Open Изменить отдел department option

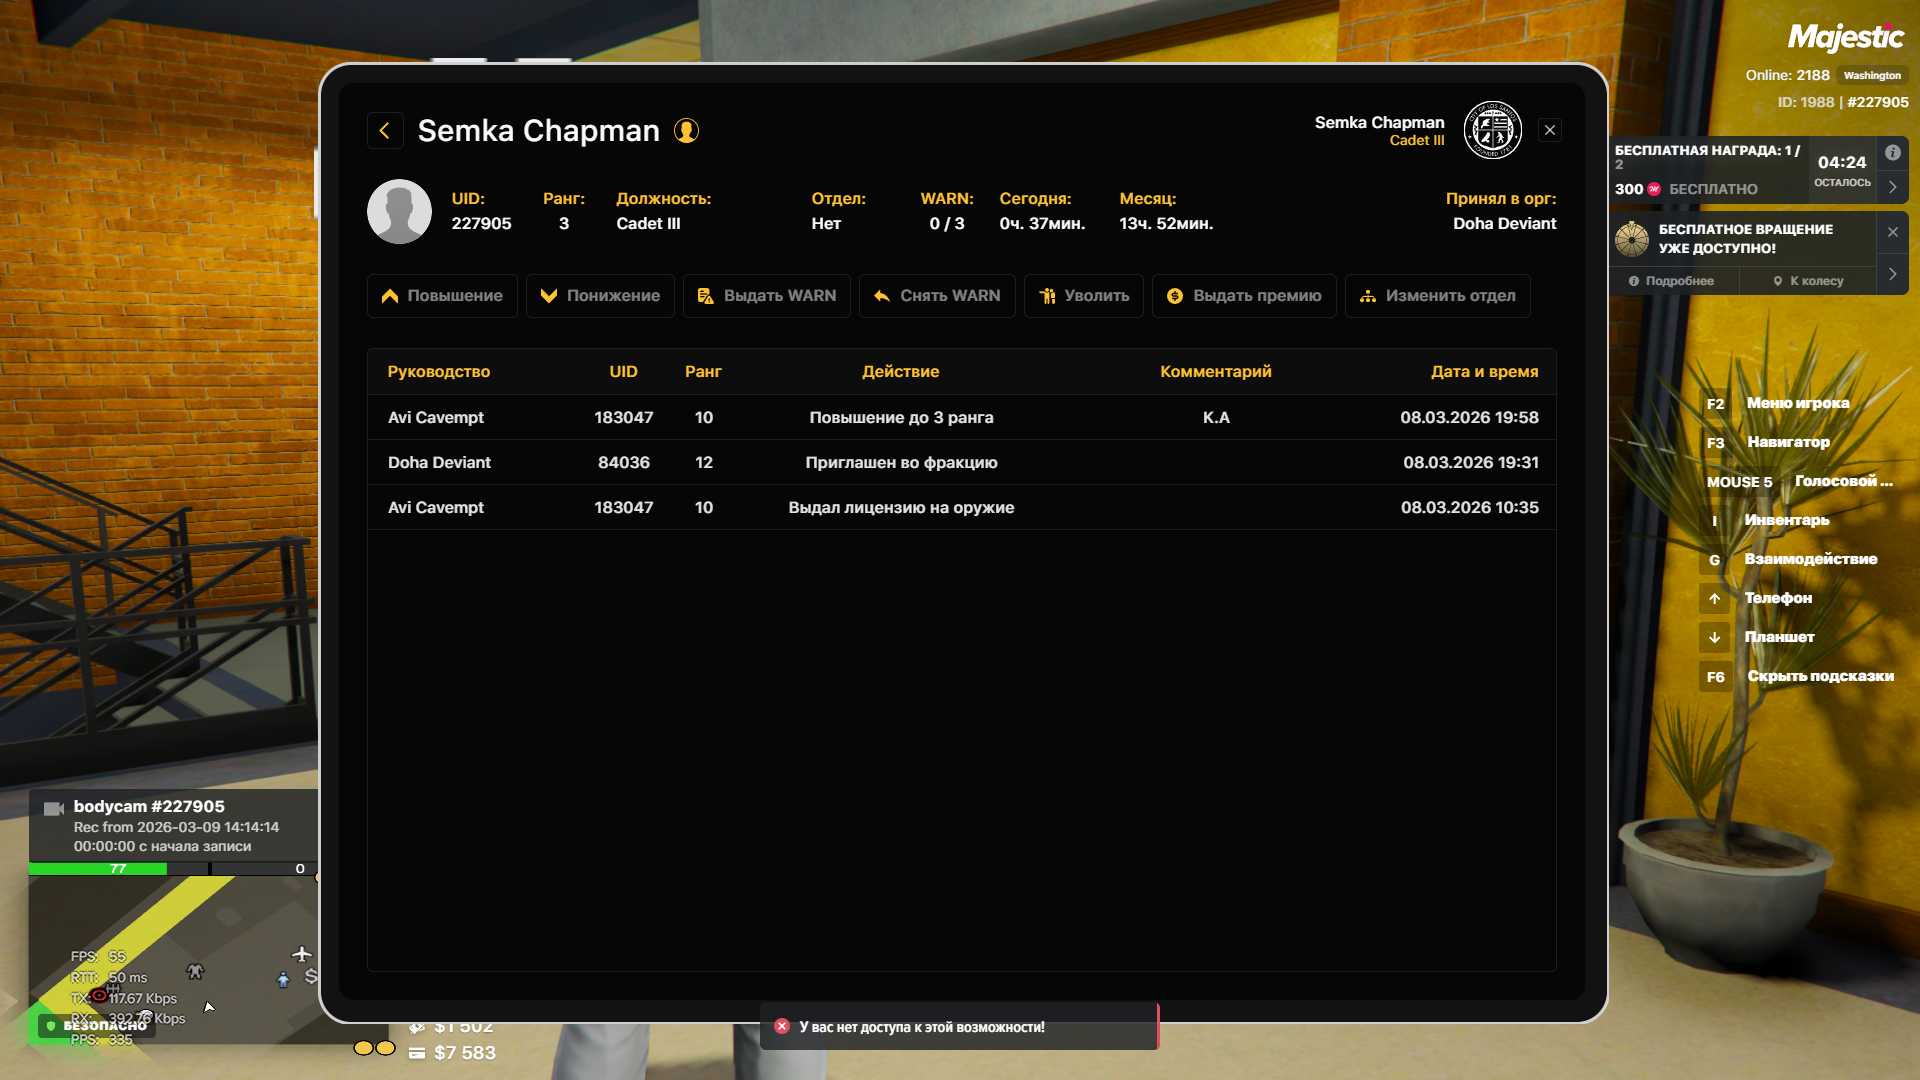1438,296
